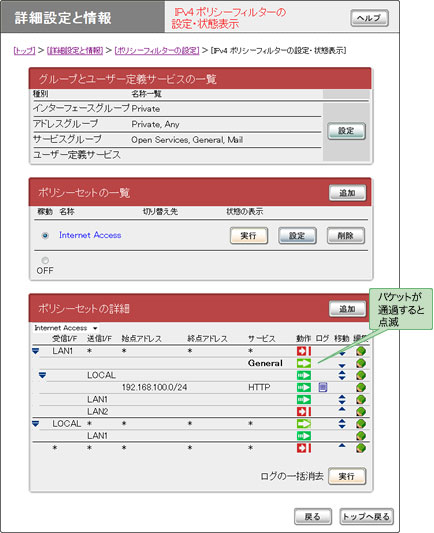Viewport: 434px width, 533px height.
Task: Click the edit icon for the General row
Action: coord(361,363)
